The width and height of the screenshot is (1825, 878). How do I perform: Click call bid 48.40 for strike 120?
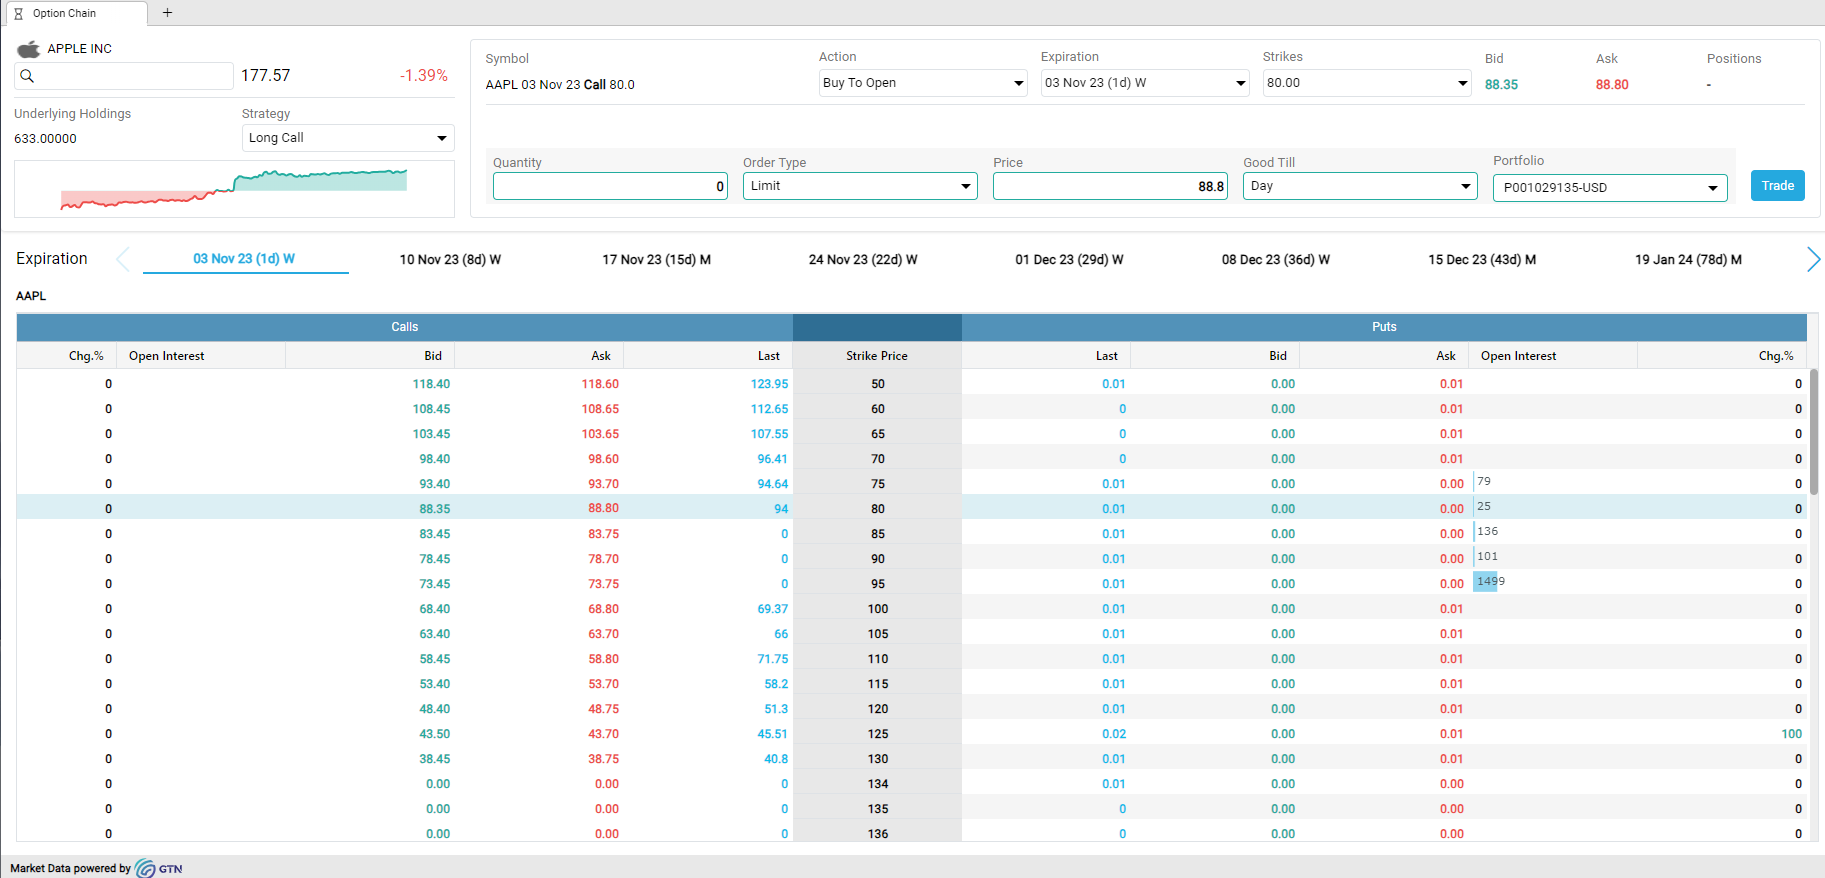tap(434, 709)
